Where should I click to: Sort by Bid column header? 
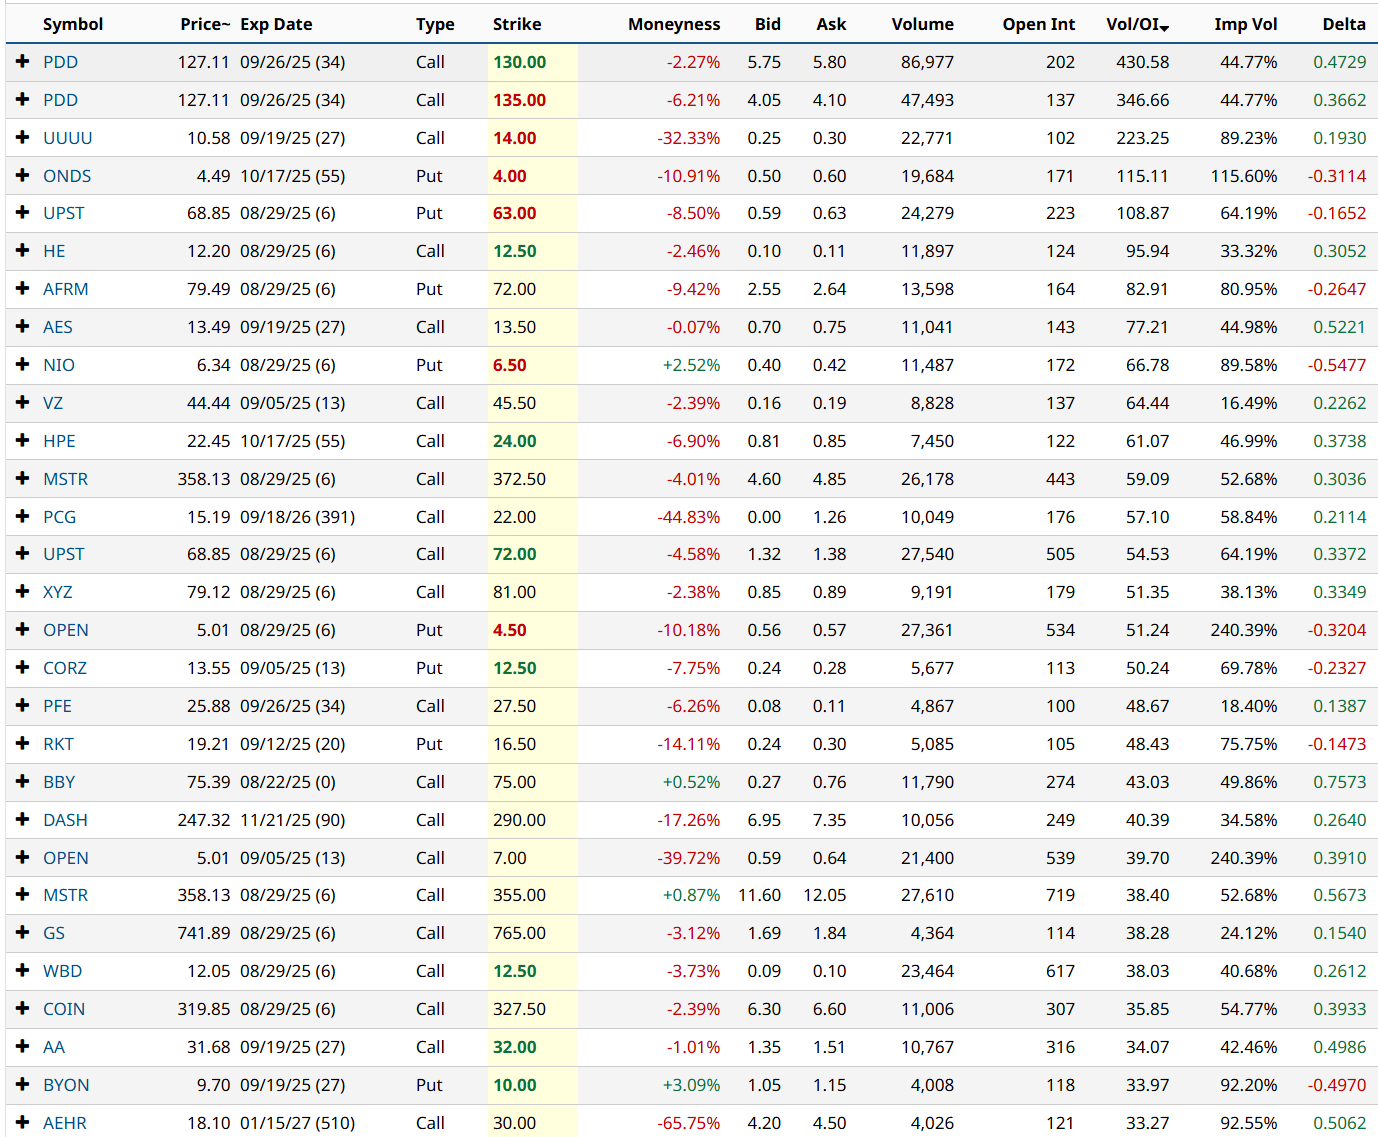(768, 25)
